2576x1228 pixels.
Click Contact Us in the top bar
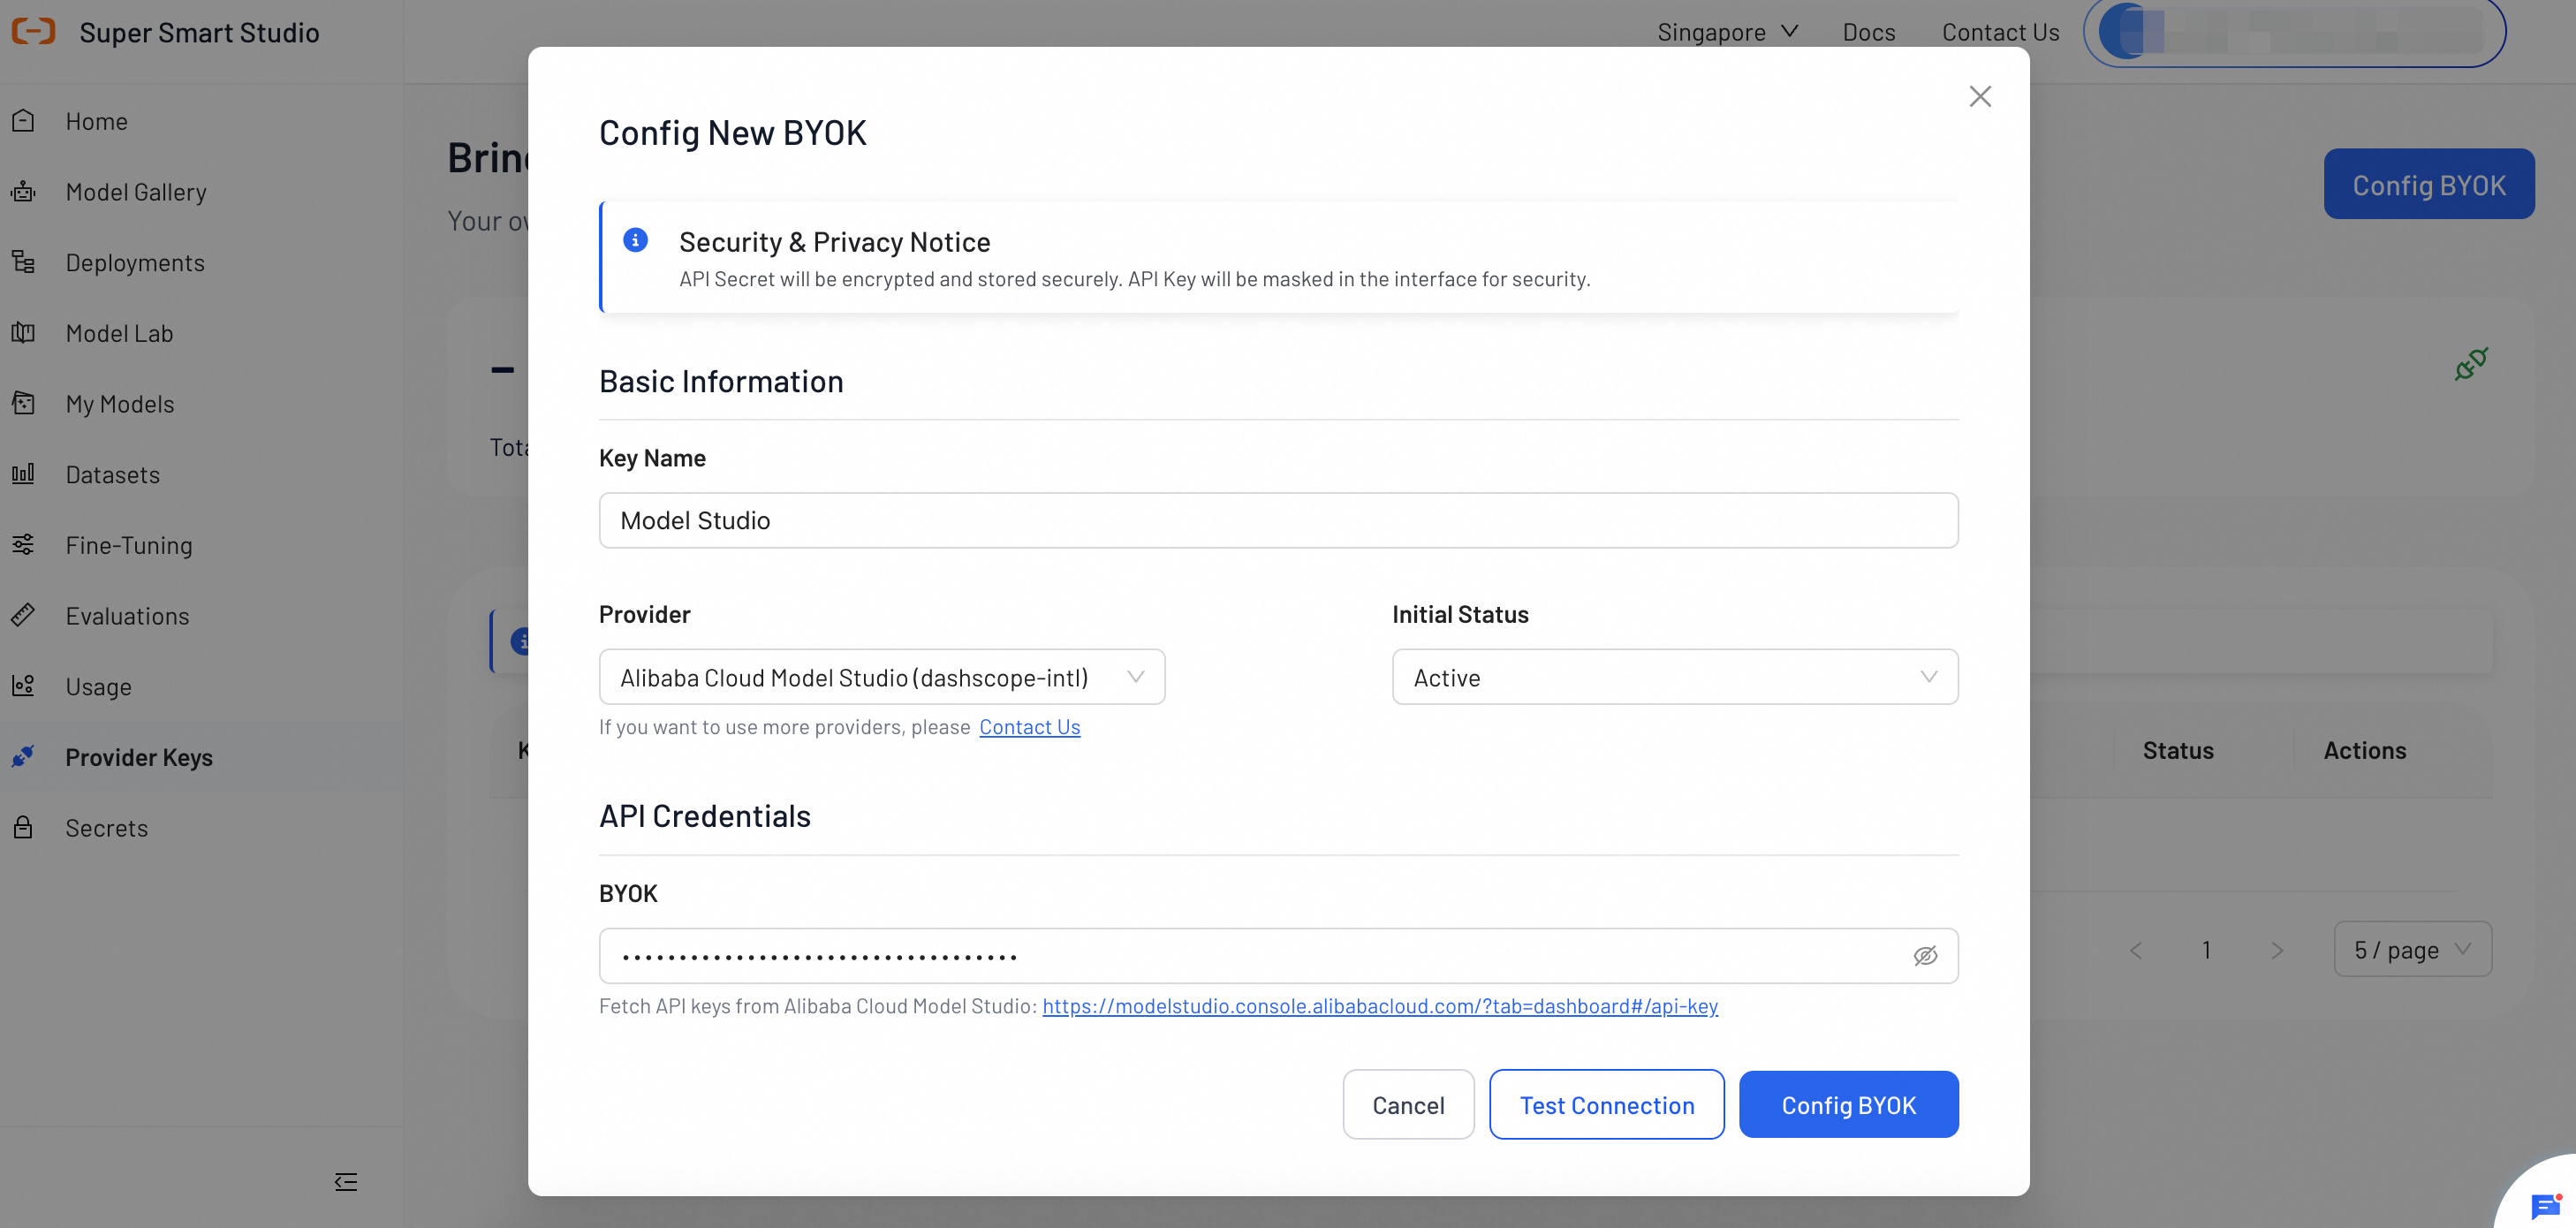2000,32
